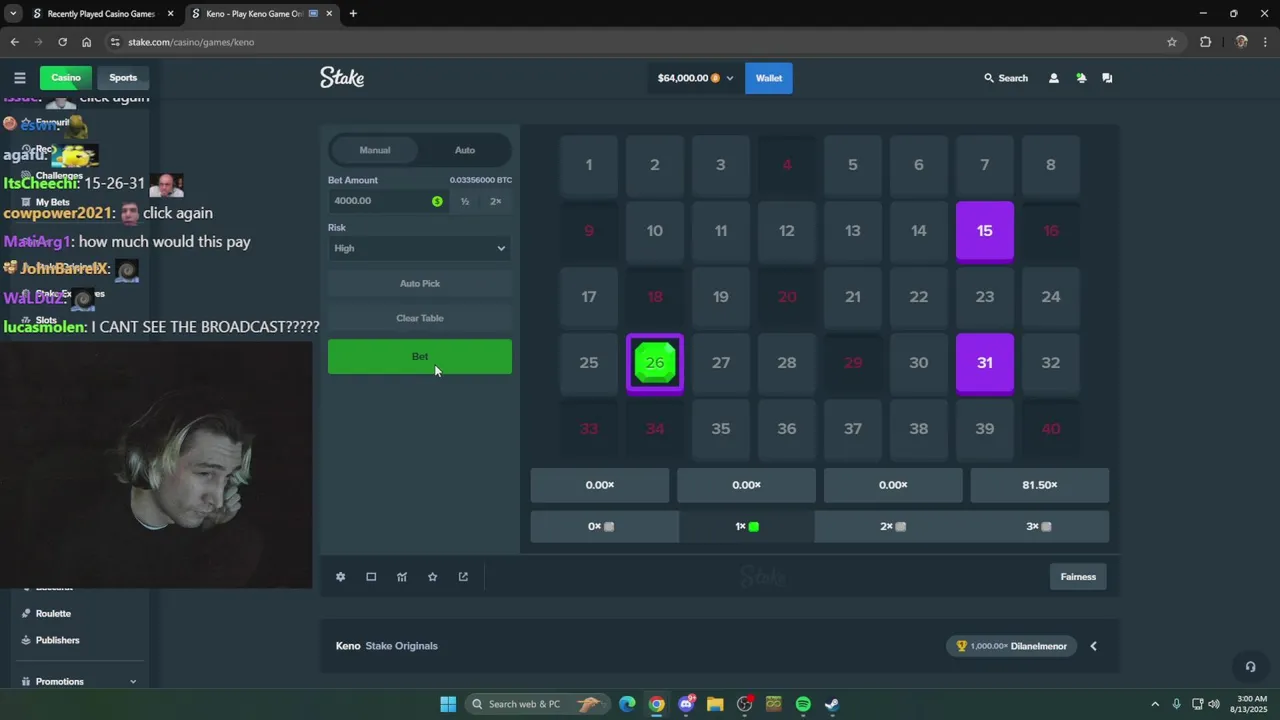Select keno number 10
1280x720 pixels.
[x=655, y=231]
